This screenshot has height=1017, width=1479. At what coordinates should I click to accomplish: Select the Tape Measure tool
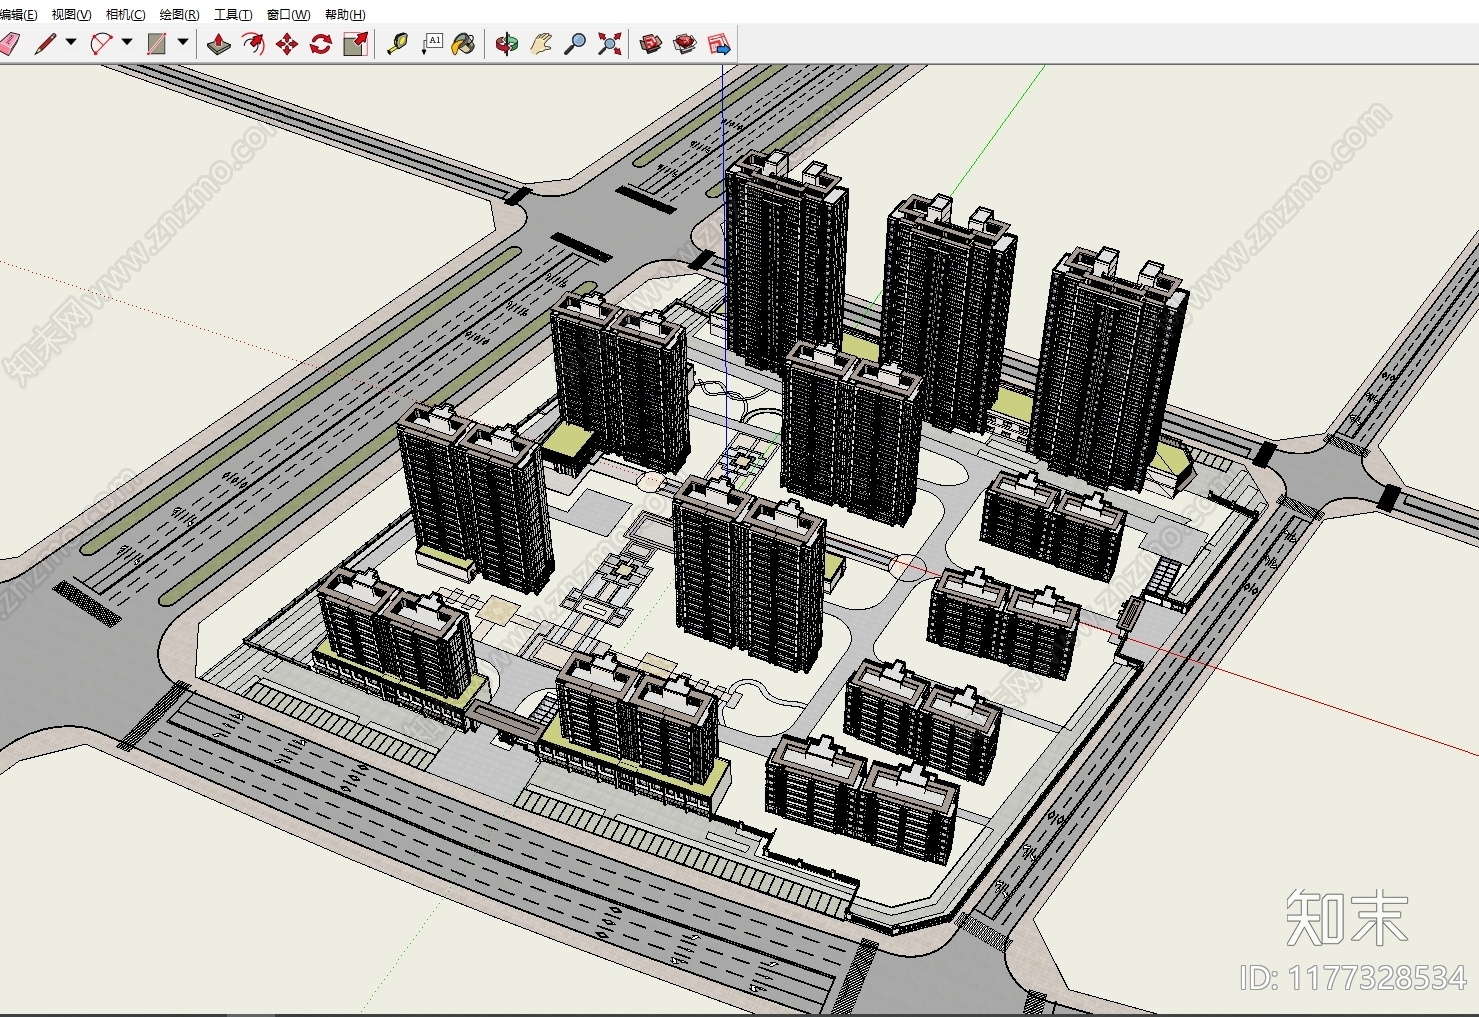coord(397,44)
